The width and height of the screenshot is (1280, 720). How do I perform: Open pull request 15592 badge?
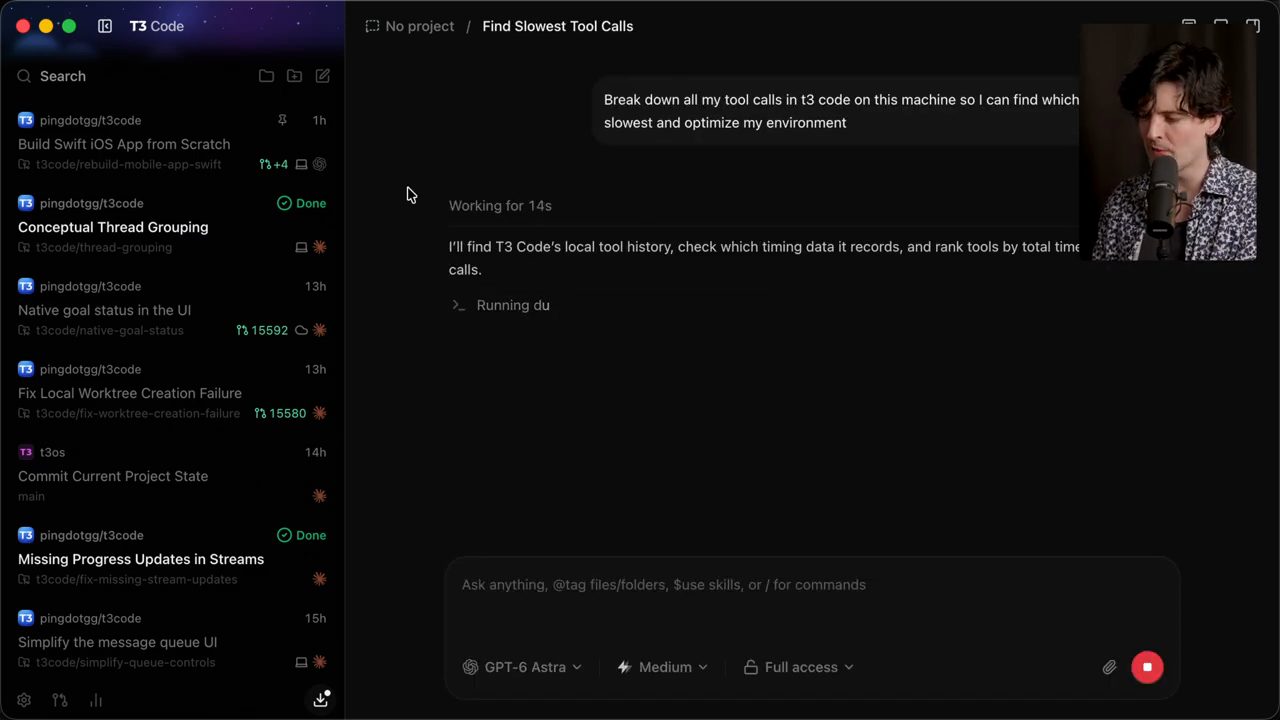262,330
